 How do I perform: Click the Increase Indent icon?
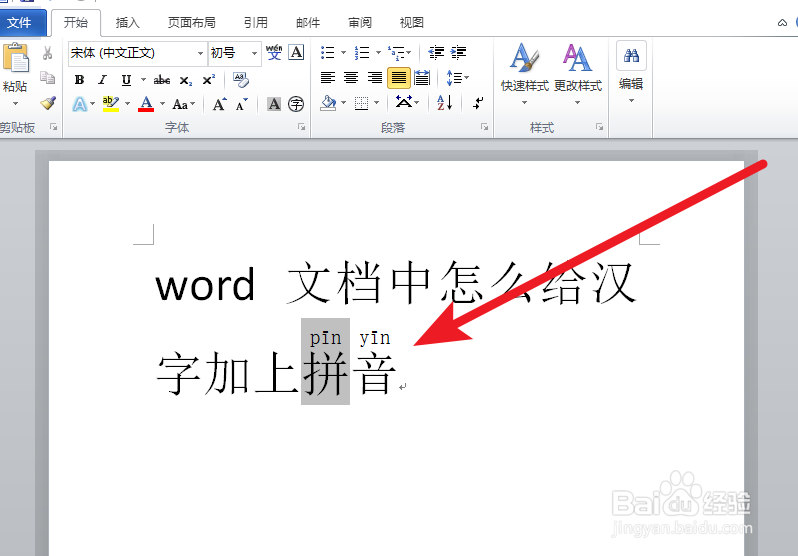459,52
